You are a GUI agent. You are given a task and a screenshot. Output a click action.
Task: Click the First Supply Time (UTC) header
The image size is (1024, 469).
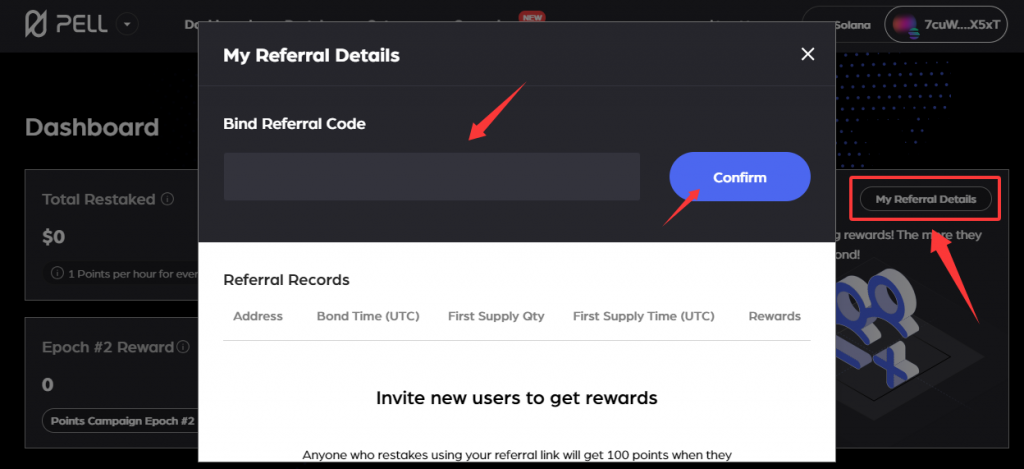coord(644,316)
